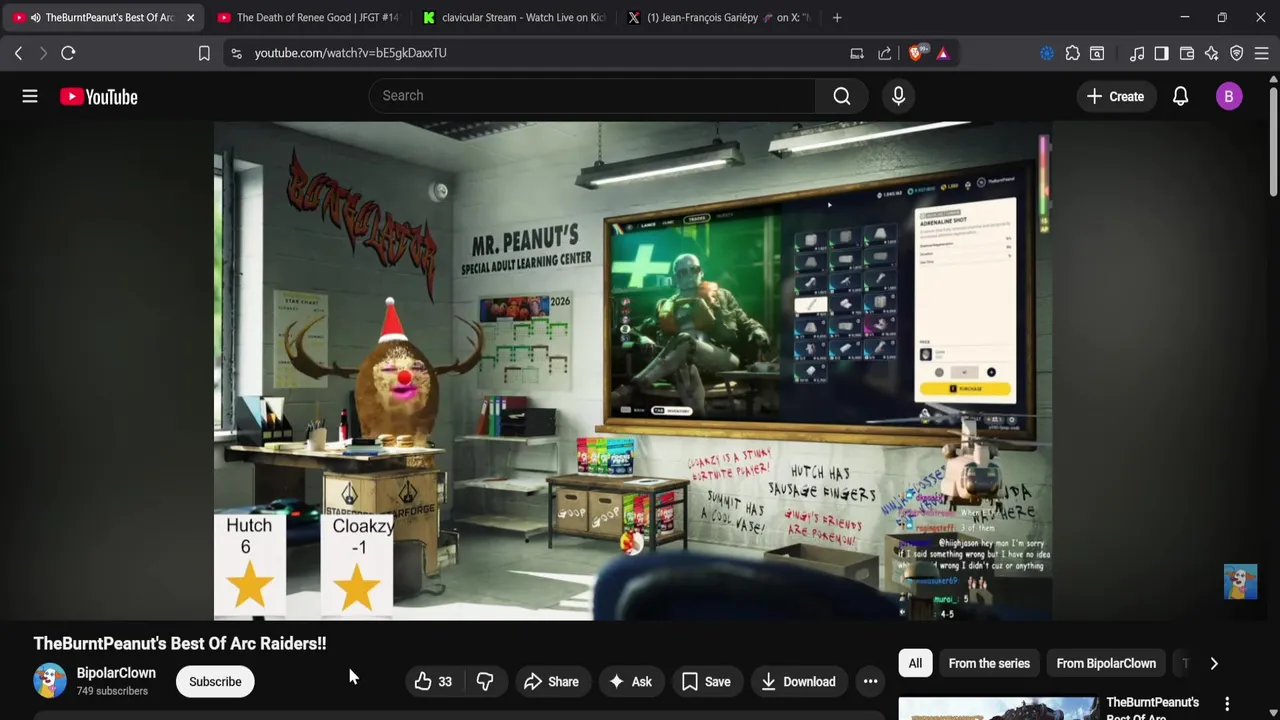Open the suggested video thumbnail
Screen dimensions: 1280x720
[x=998, y=708]
